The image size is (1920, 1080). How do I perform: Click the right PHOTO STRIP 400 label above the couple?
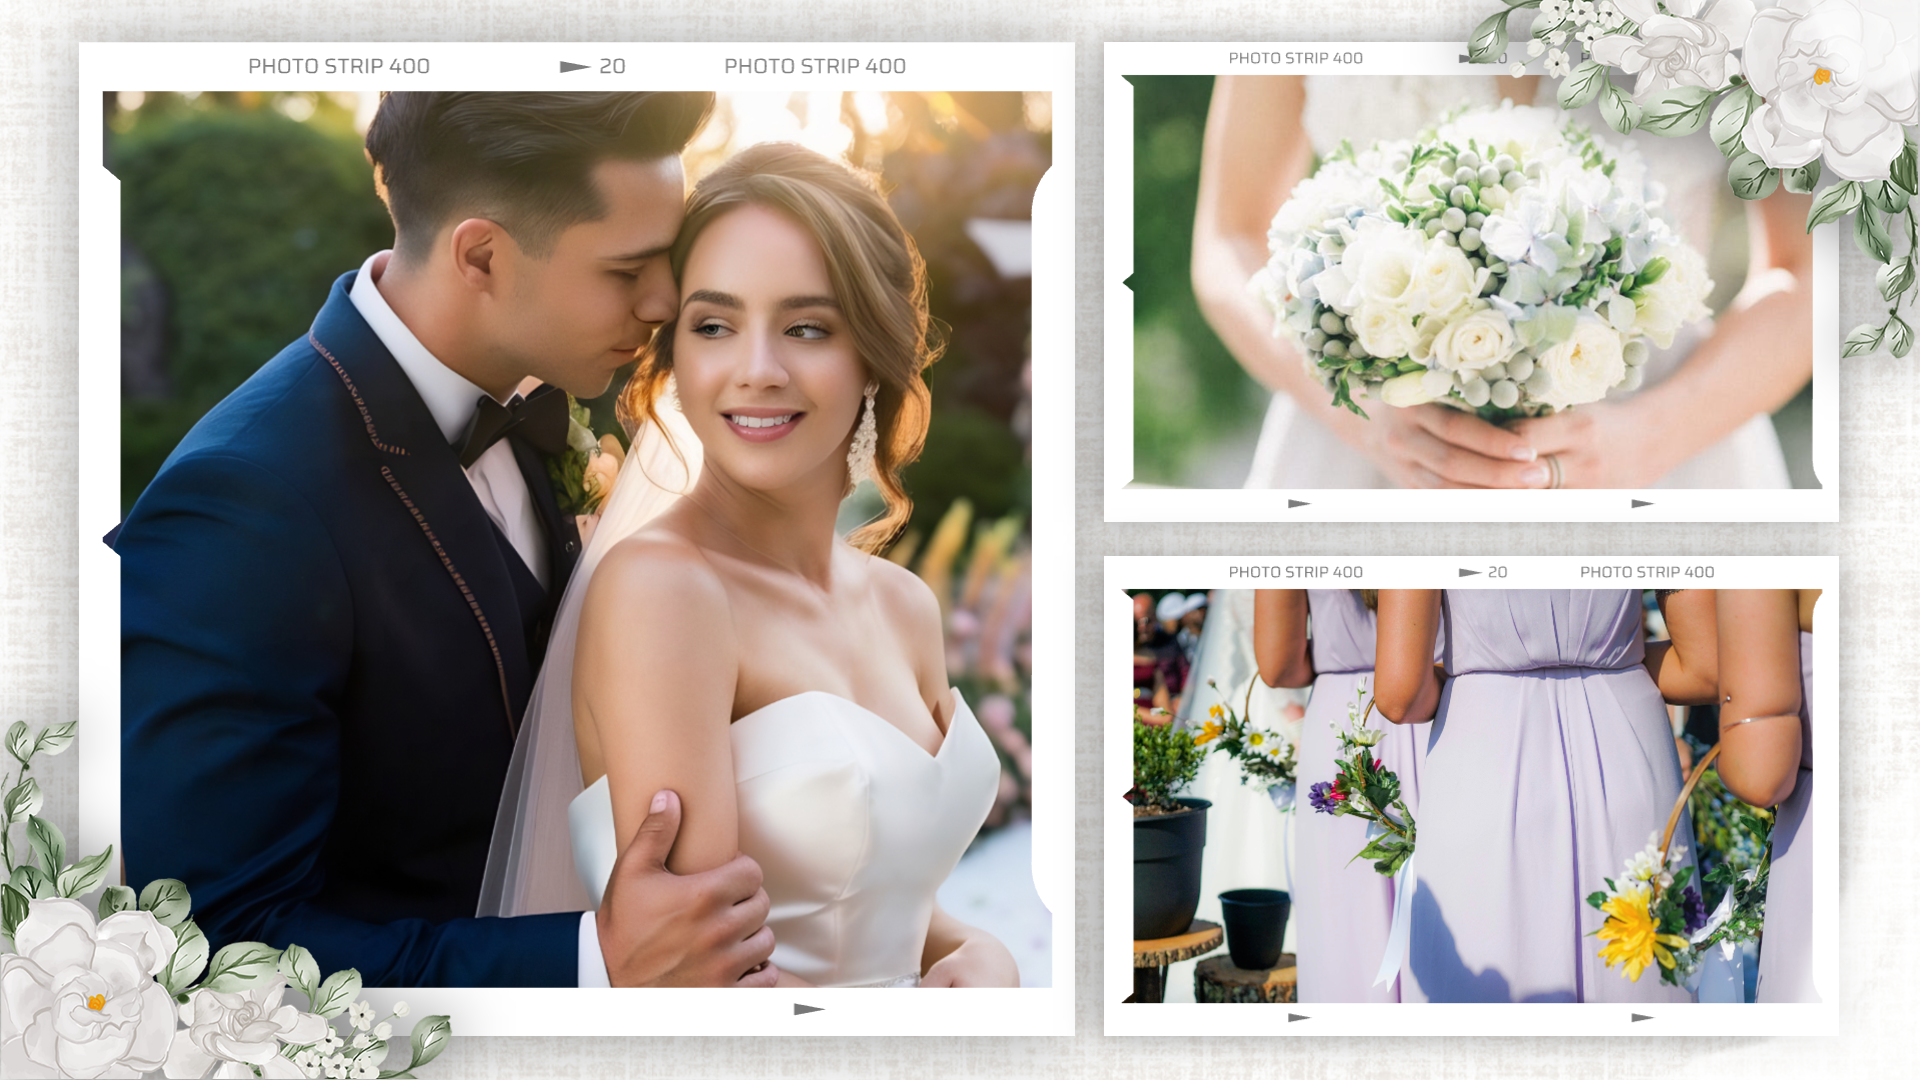(x=815, y=67)
